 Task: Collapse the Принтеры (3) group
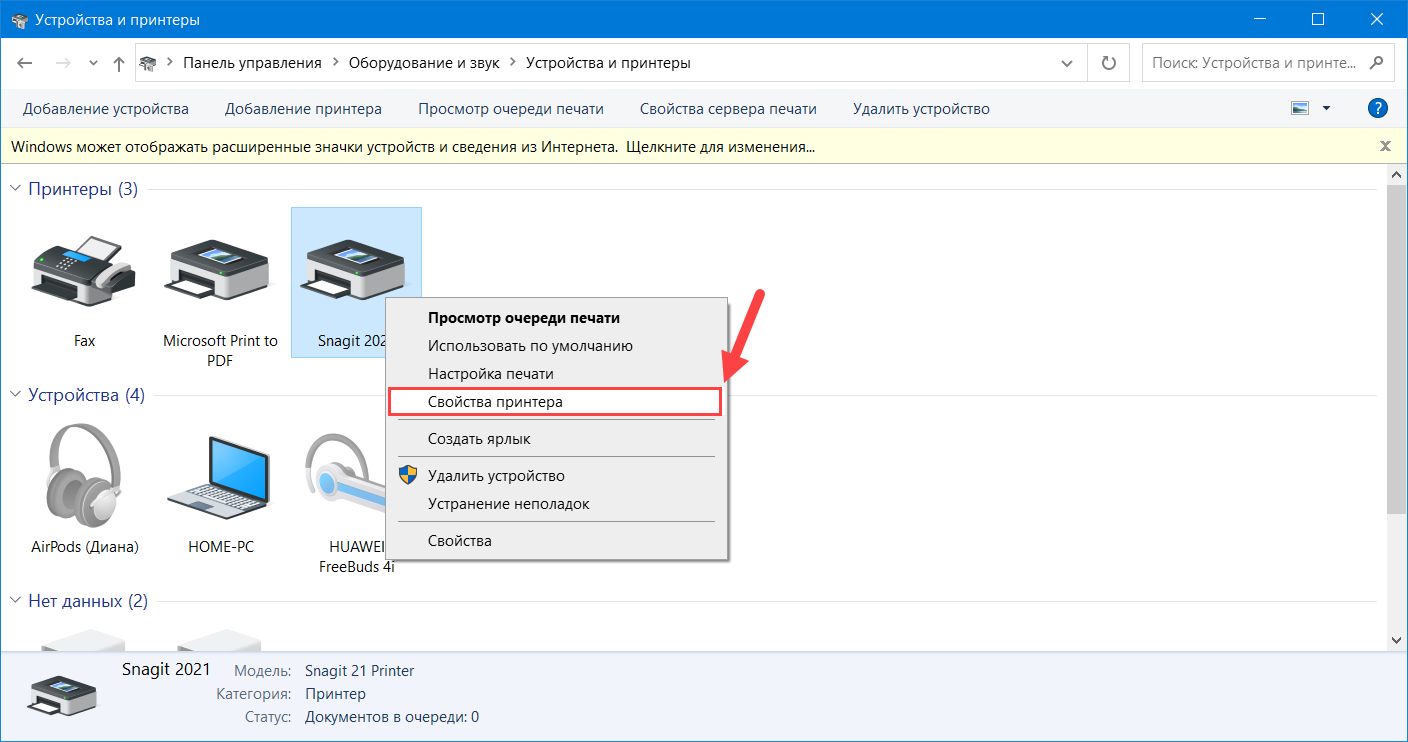(x=16, y=189)
